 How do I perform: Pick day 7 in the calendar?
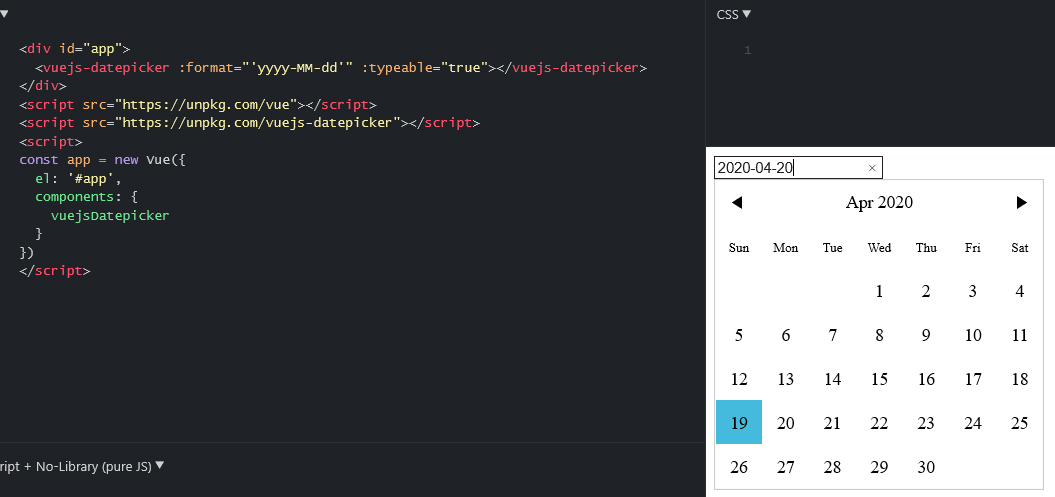pos(833,335)
